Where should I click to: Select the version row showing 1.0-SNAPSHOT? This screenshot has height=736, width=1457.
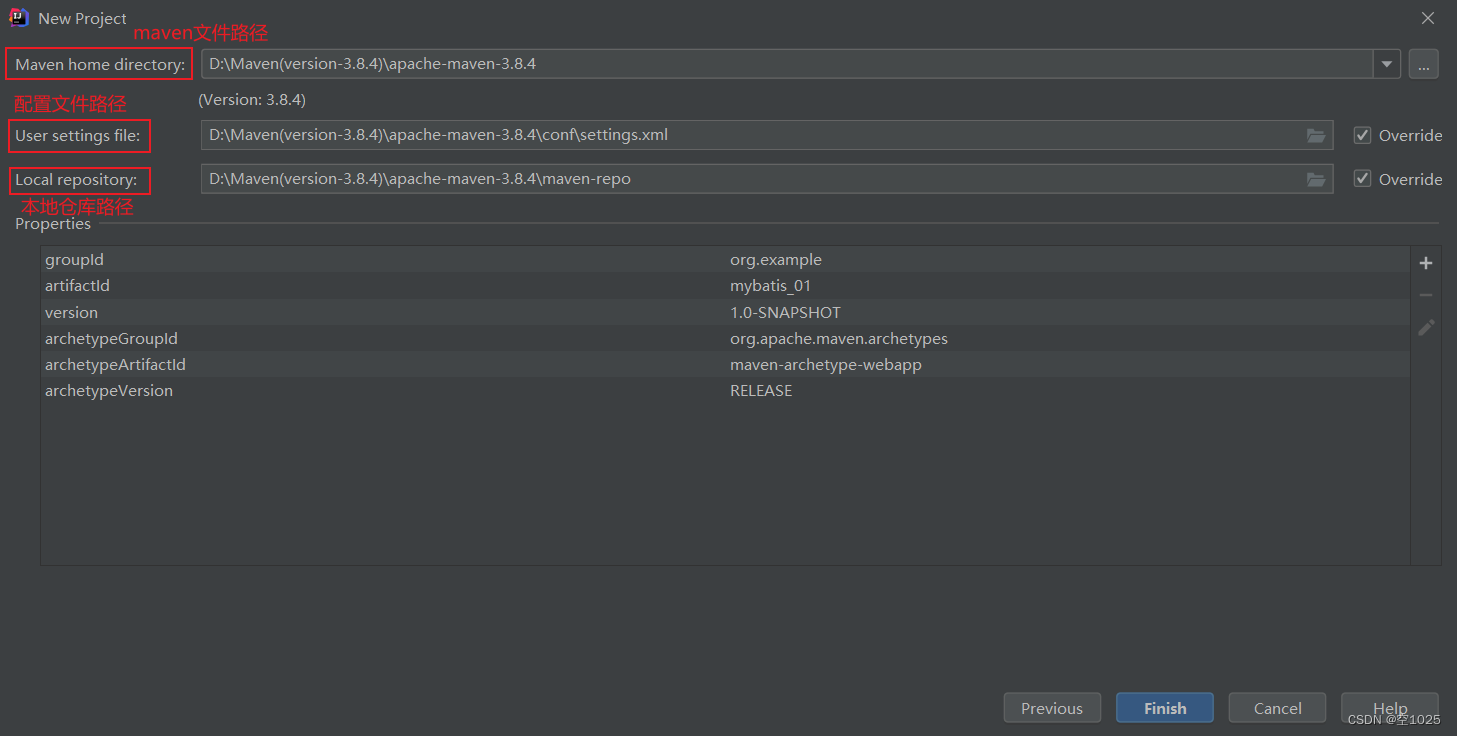pyautogui.click(x=400, y=312)
